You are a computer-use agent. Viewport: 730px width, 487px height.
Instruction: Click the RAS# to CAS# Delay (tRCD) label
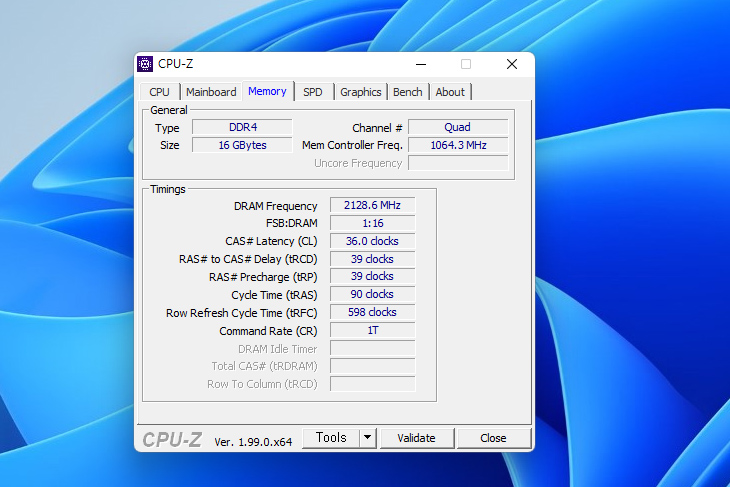click(x=248, y=259)
